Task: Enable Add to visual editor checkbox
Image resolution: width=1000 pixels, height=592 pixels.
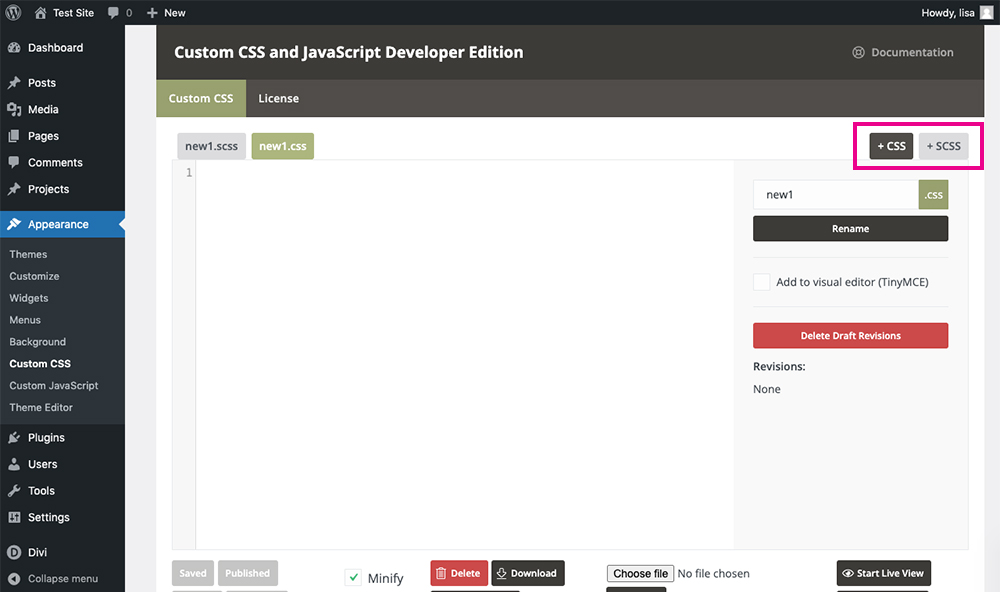Action: point(761,282)
